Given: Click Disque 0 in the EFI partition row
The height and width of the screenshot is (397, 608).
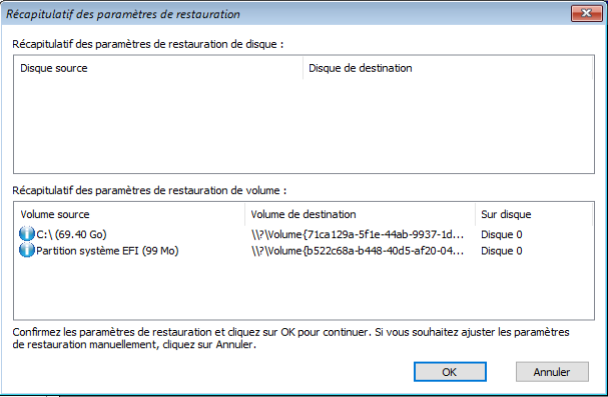Looking at the screenshot, I should coord(501,250).
